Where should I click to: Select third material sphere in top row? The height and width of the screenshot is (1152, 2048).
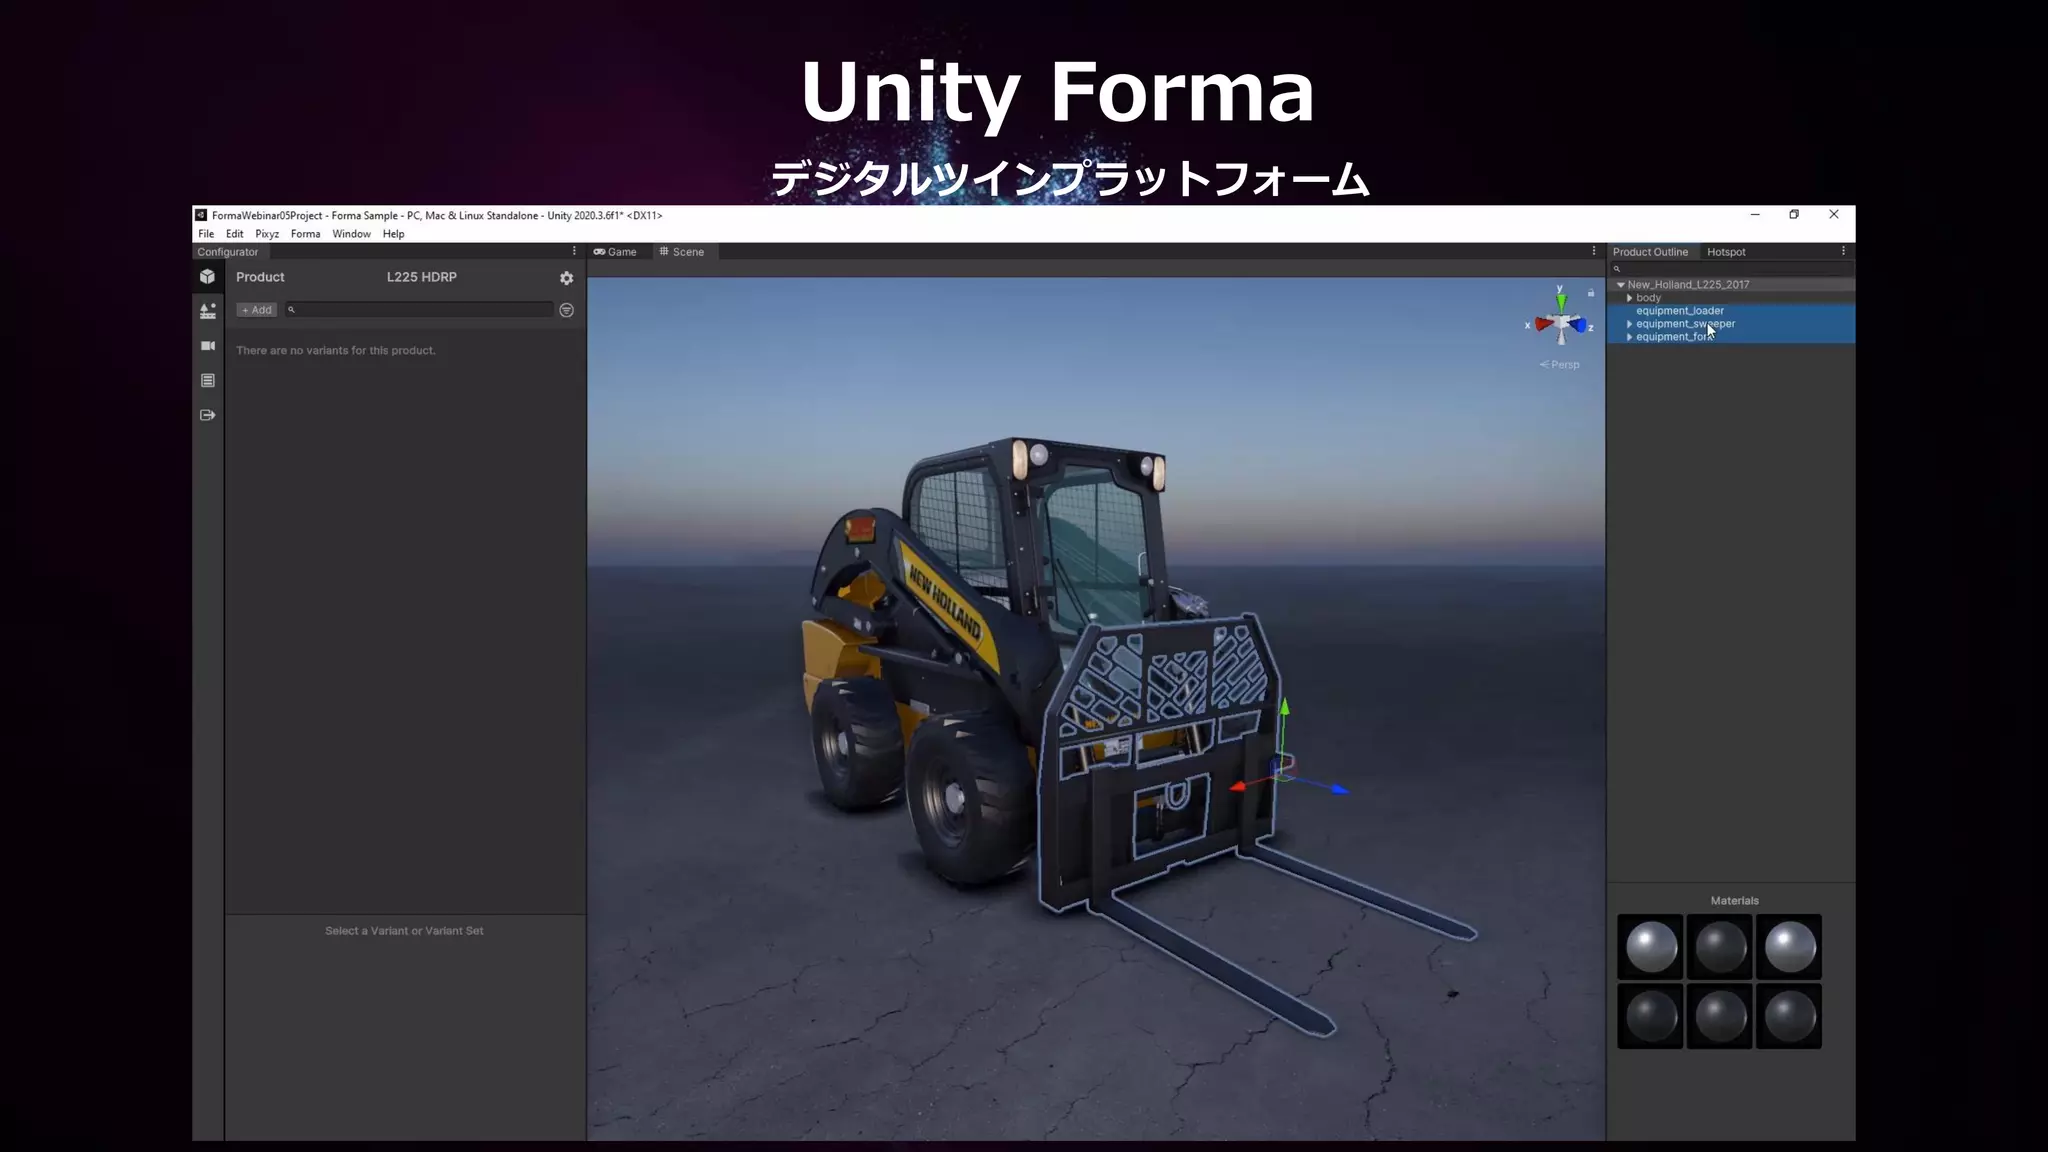pos(1789,947)
